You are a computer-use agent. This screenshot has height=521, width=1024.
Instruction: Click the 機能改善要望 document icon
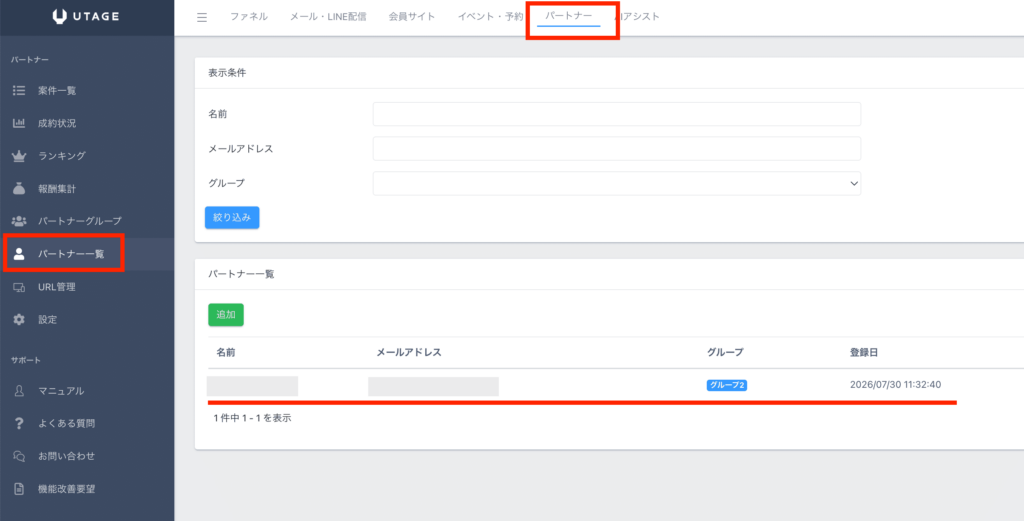tap(19, 488)
